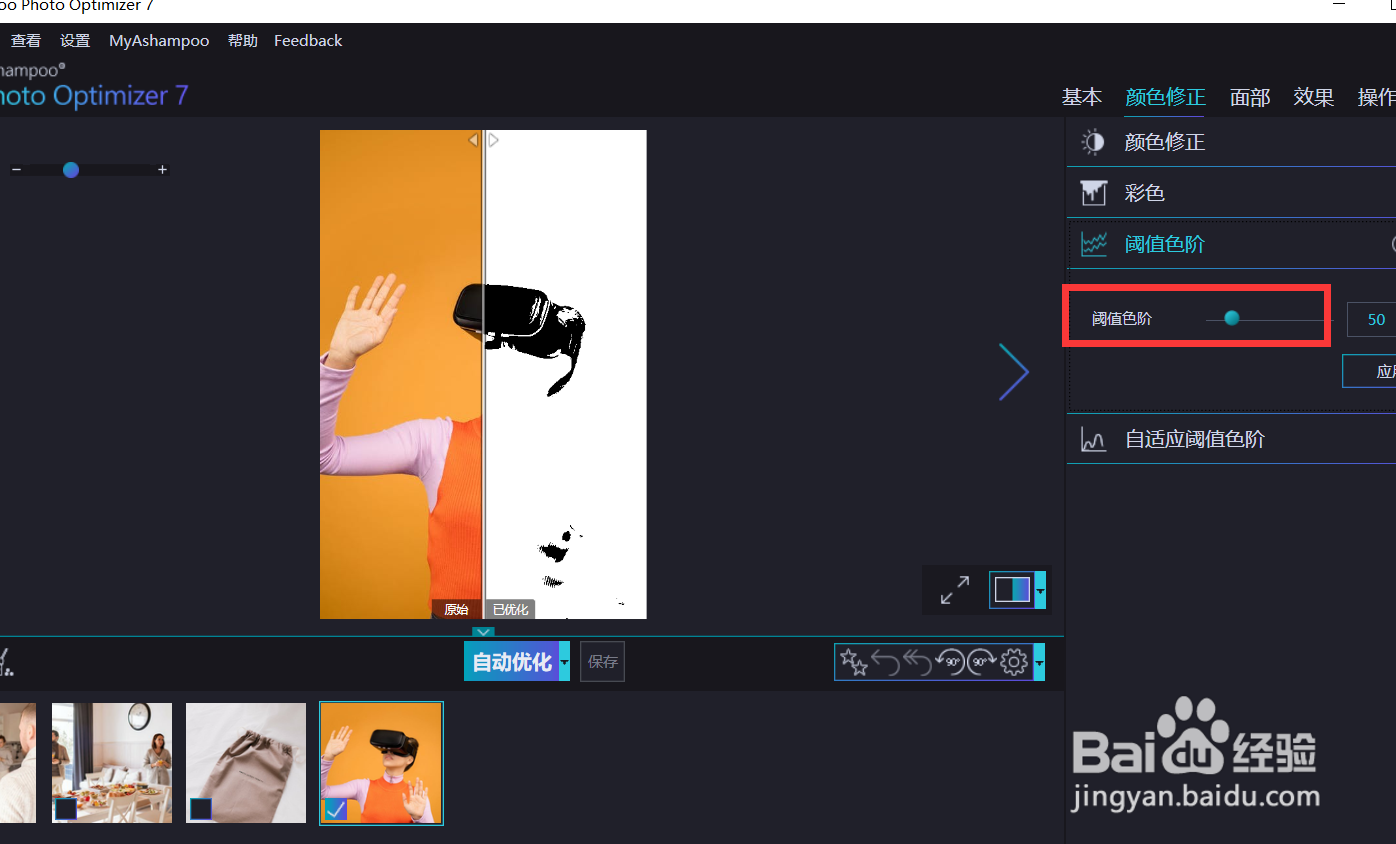Image resolution: width=1396 pixels, height=844 pixels.
Task: Expand the 颜色修正 section header
Action: click(1231, 142)
